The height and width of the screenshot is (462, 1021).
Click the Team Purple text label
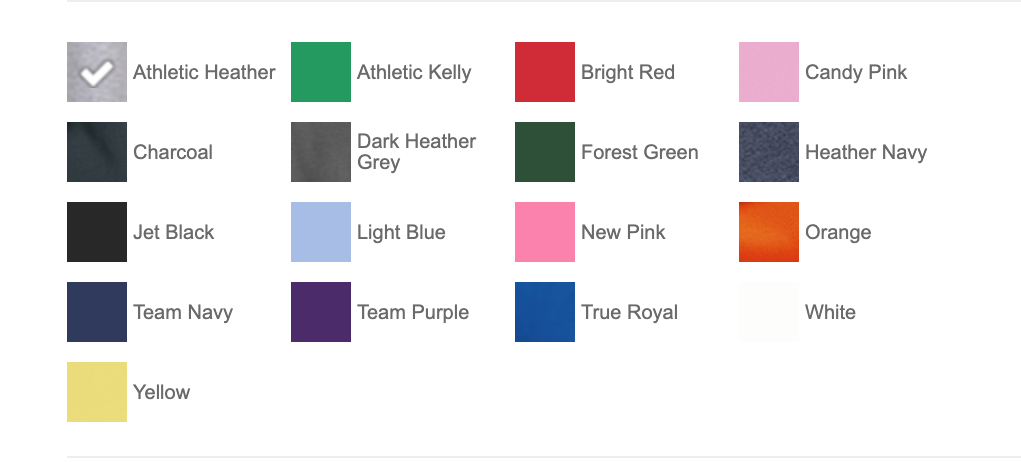[413, 313]
